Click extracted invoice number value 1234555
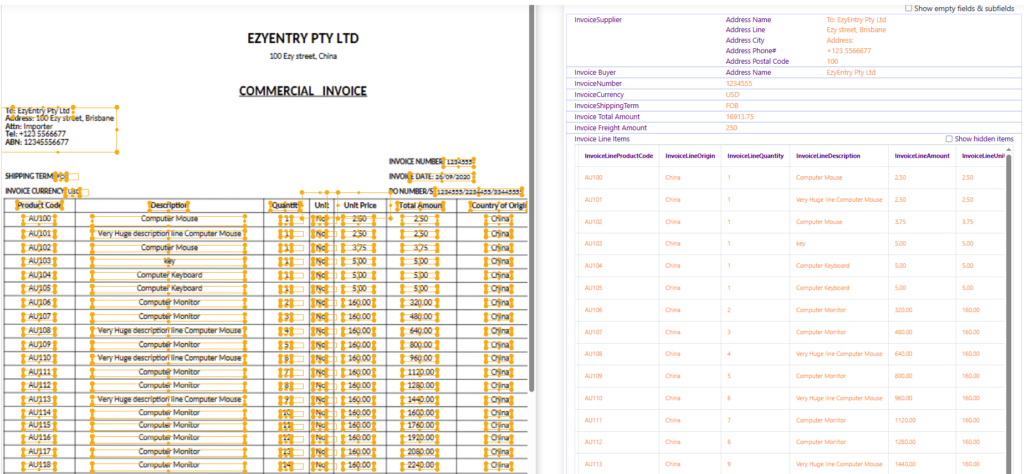This screenshot has width=1024, height=474. (x=739, y=84)
